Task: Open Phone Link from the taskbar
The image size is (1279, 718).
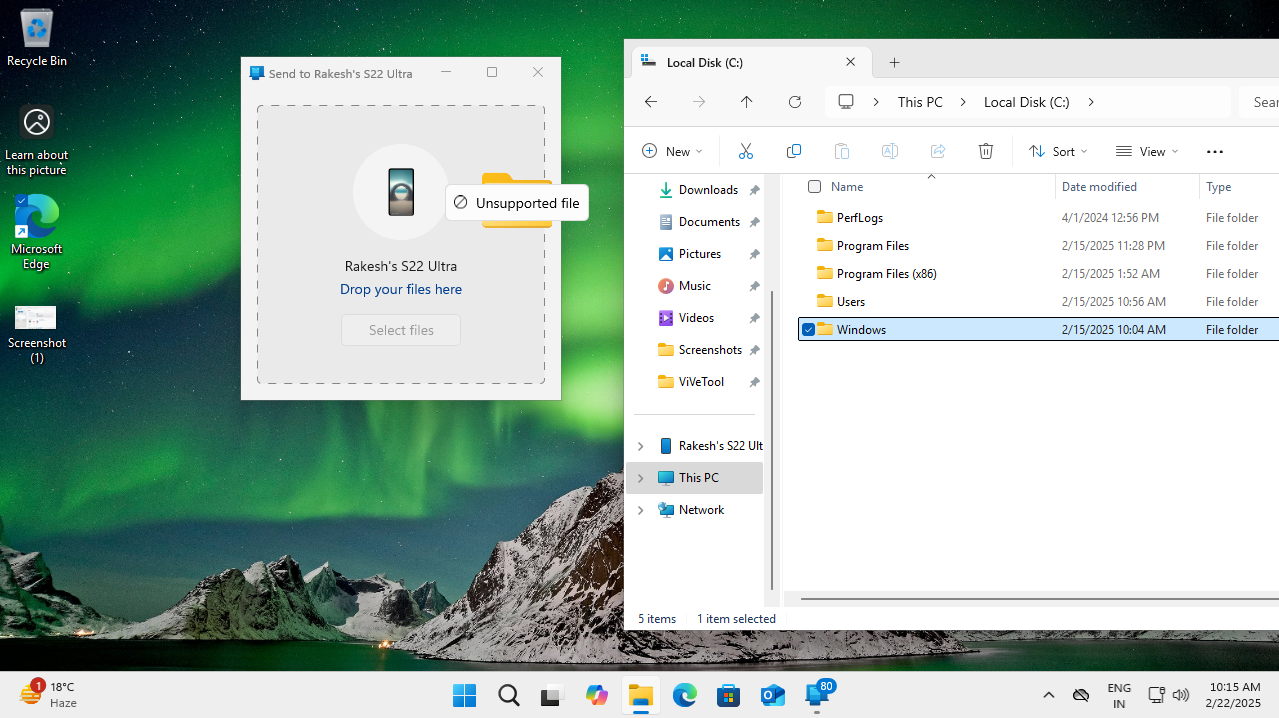Action: pyautogui.click(x=816, y=695)
